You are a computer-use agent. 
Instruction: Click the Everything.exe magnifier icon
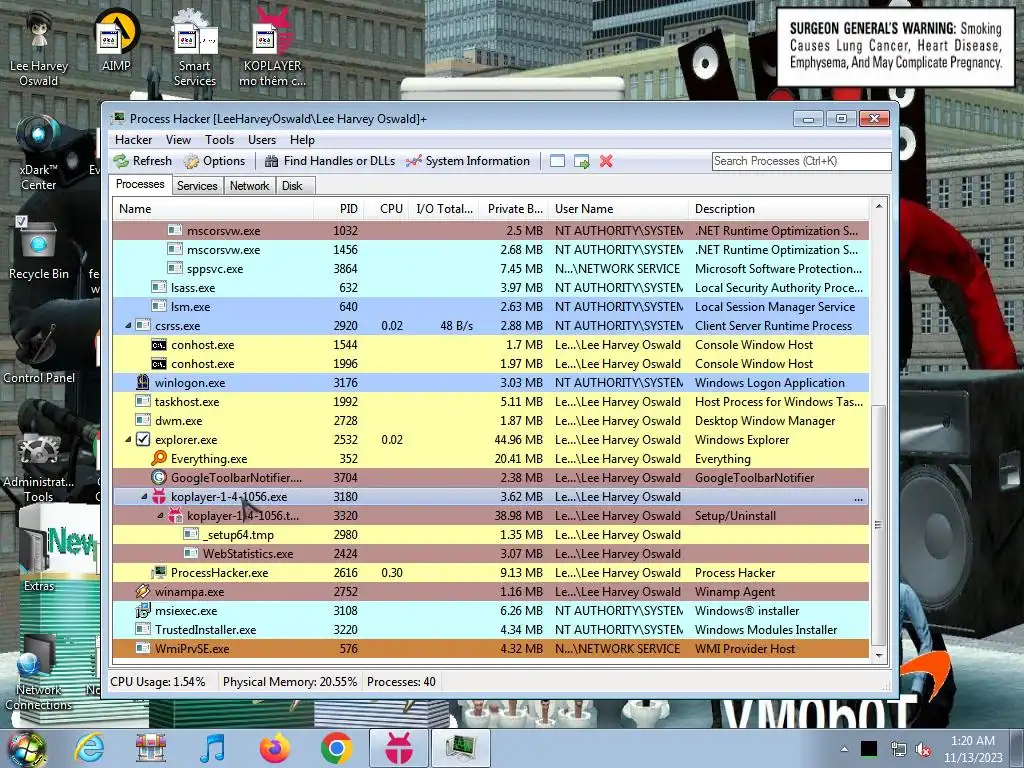[159, 458]
